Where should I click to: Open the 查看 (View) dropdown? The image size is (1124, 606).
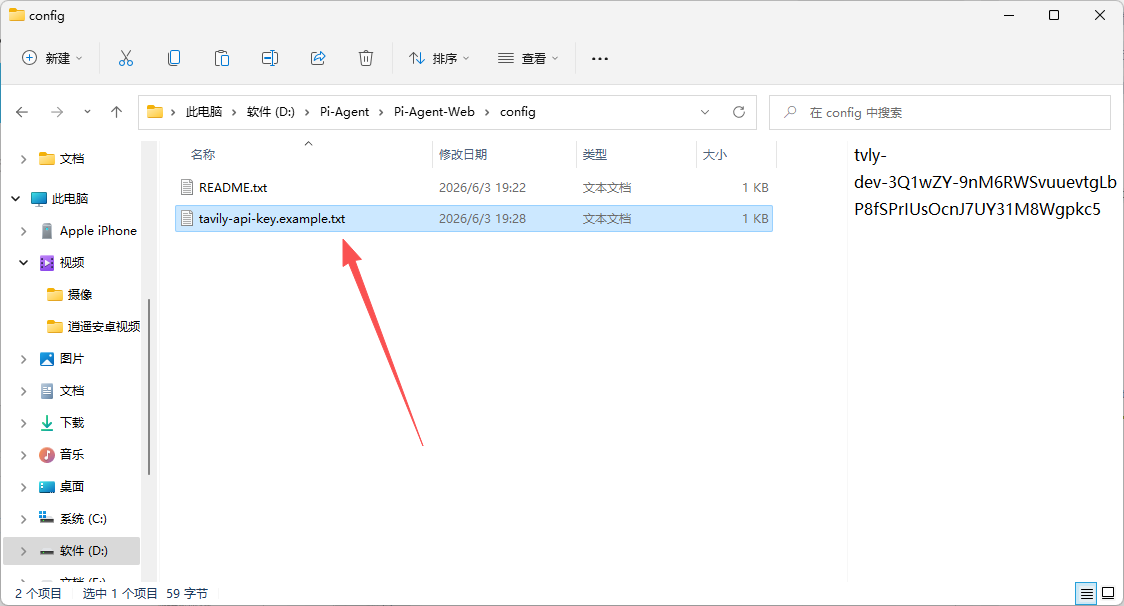528,58
